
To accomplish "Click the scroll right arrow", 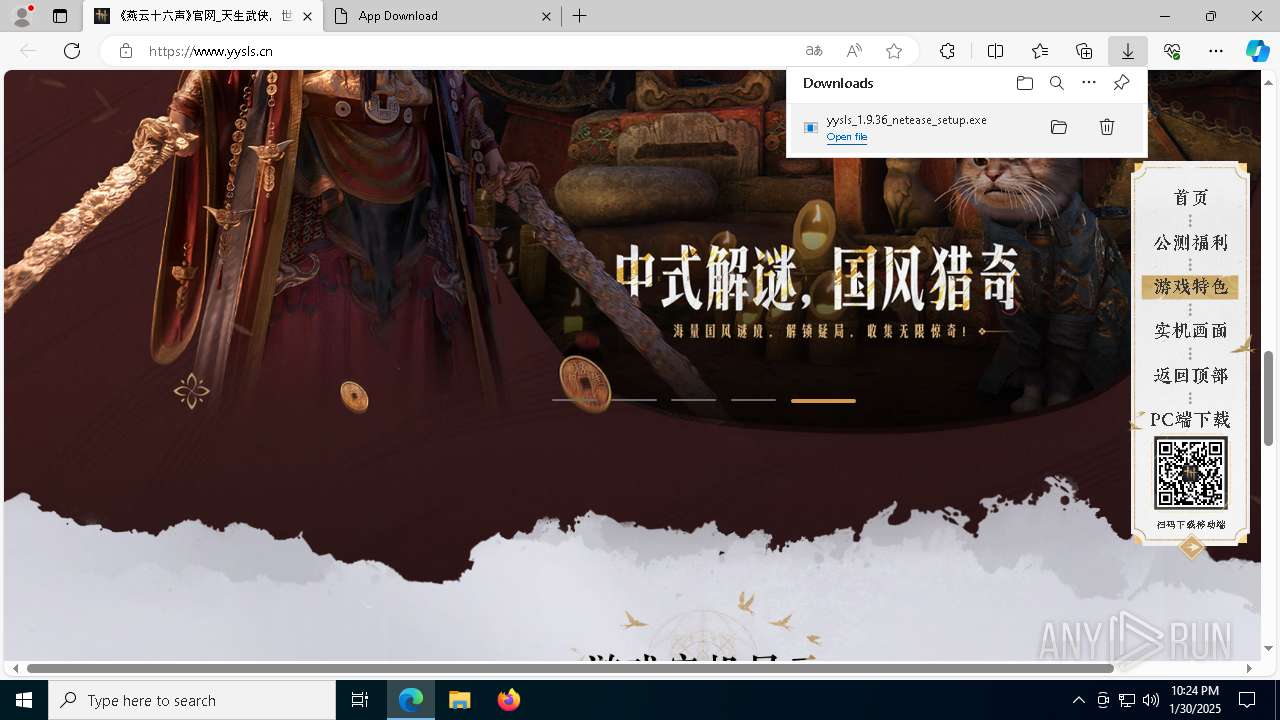I will point(1249,668).
